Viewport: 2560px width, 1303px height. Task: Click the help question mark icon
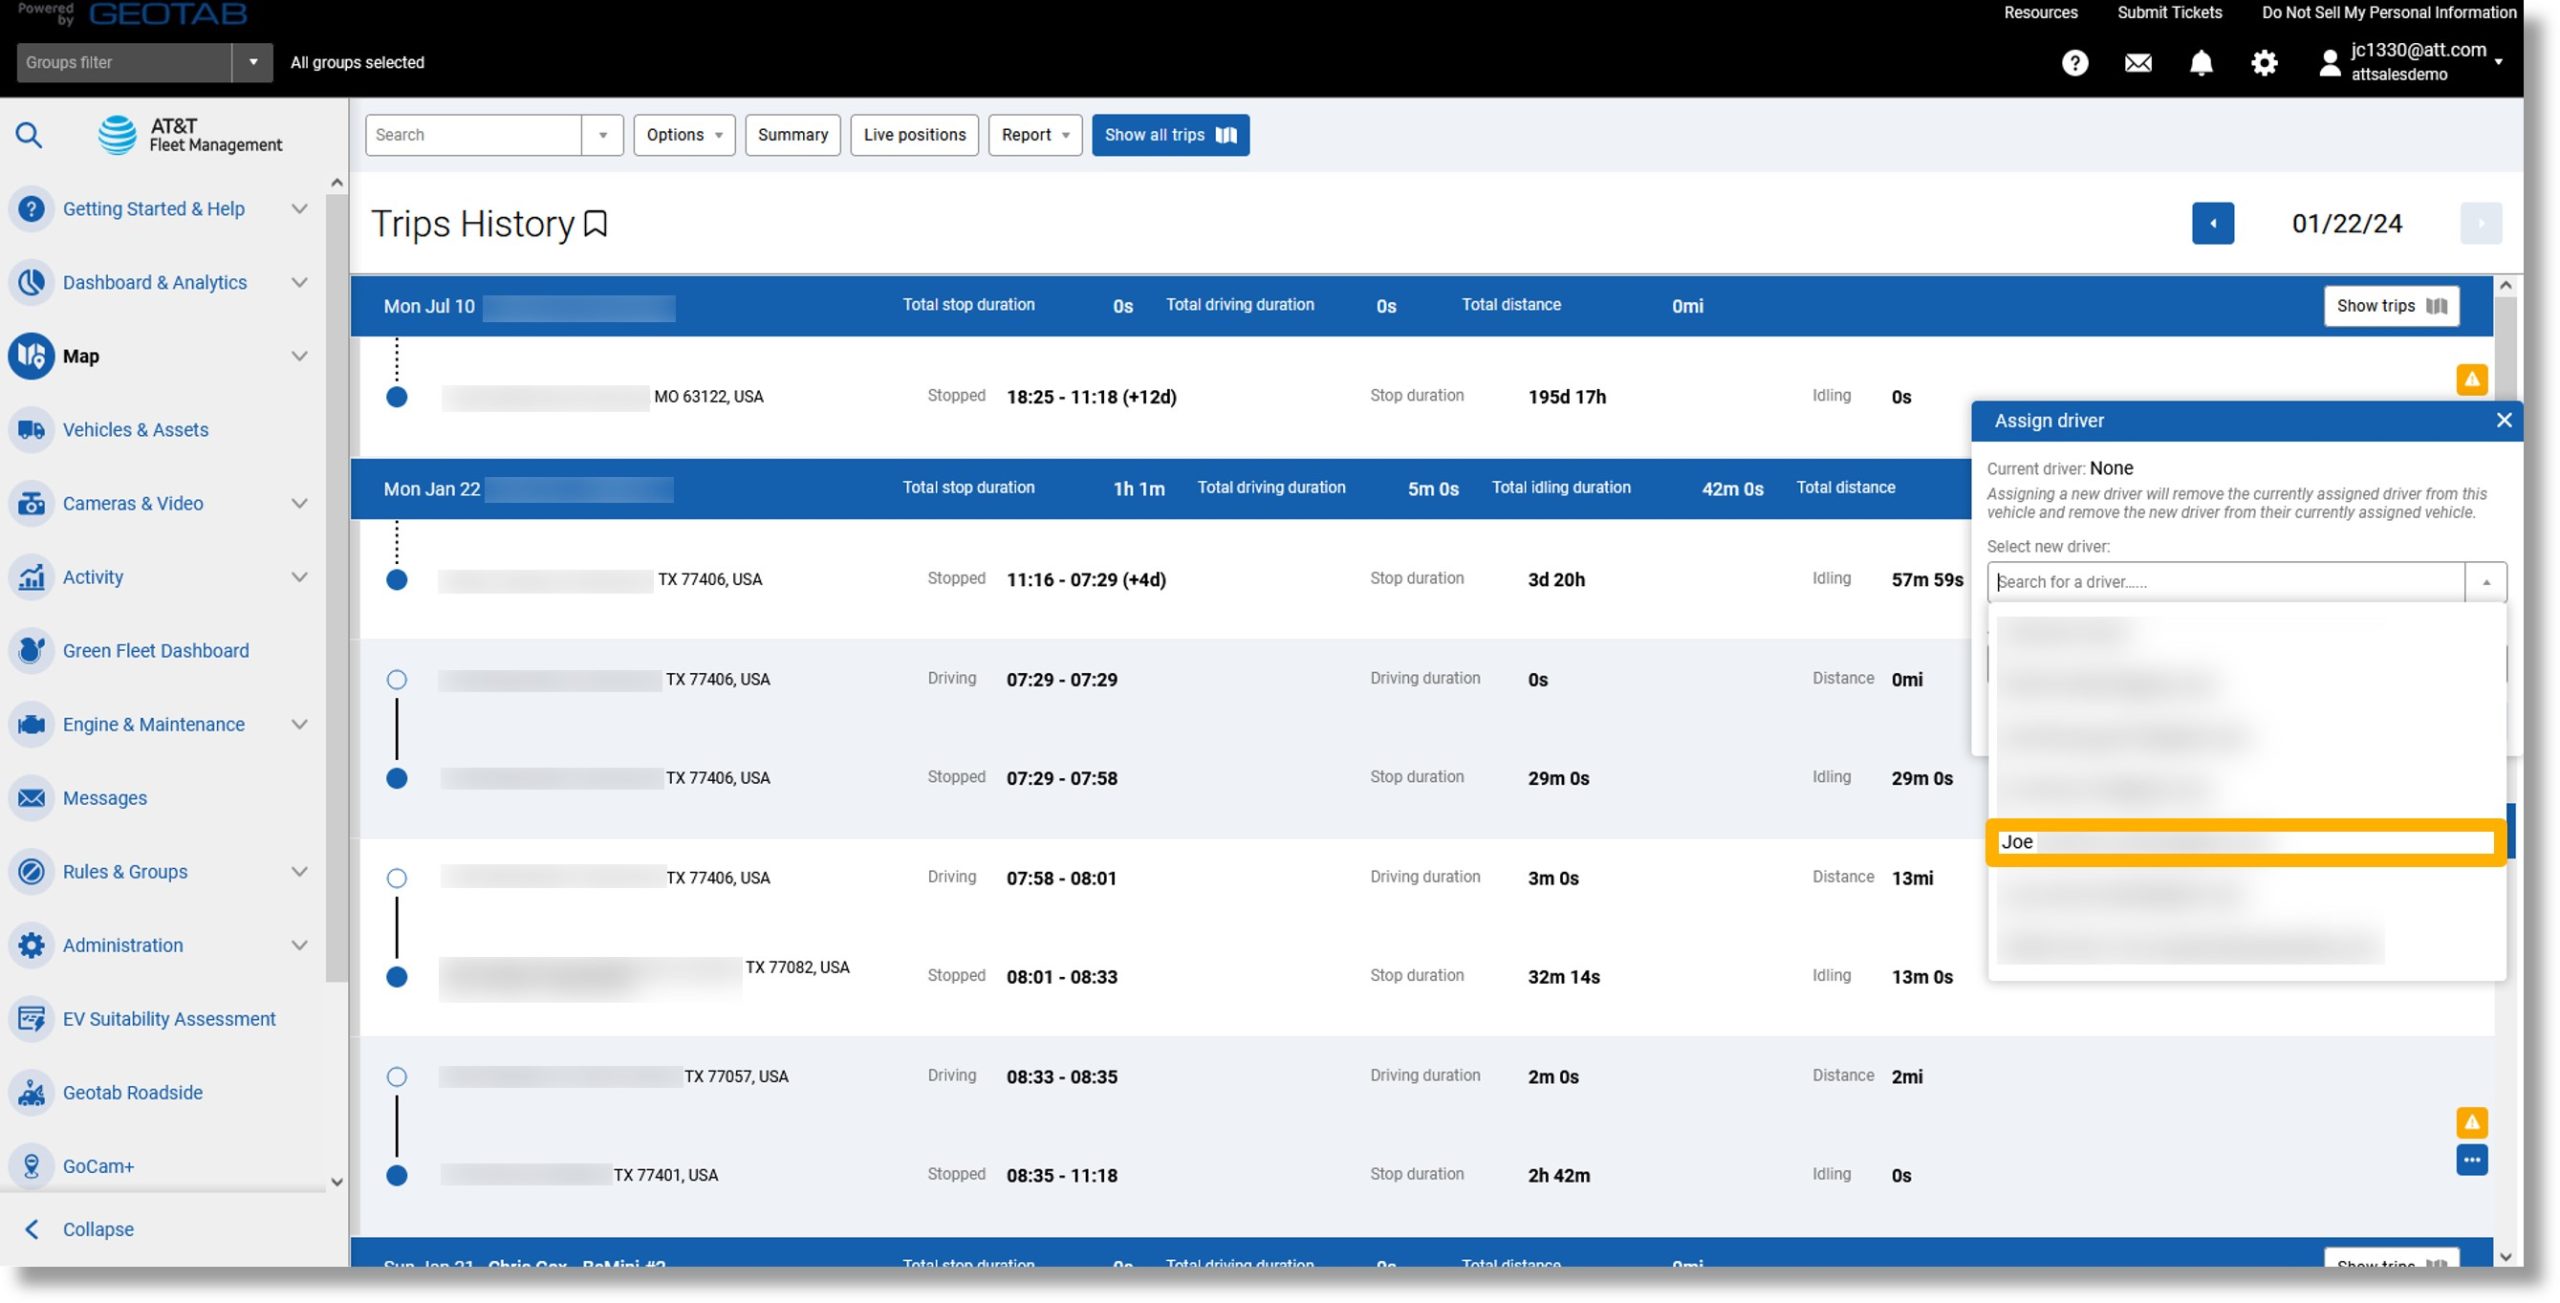pyautogui.click(x=2075, y=63)
